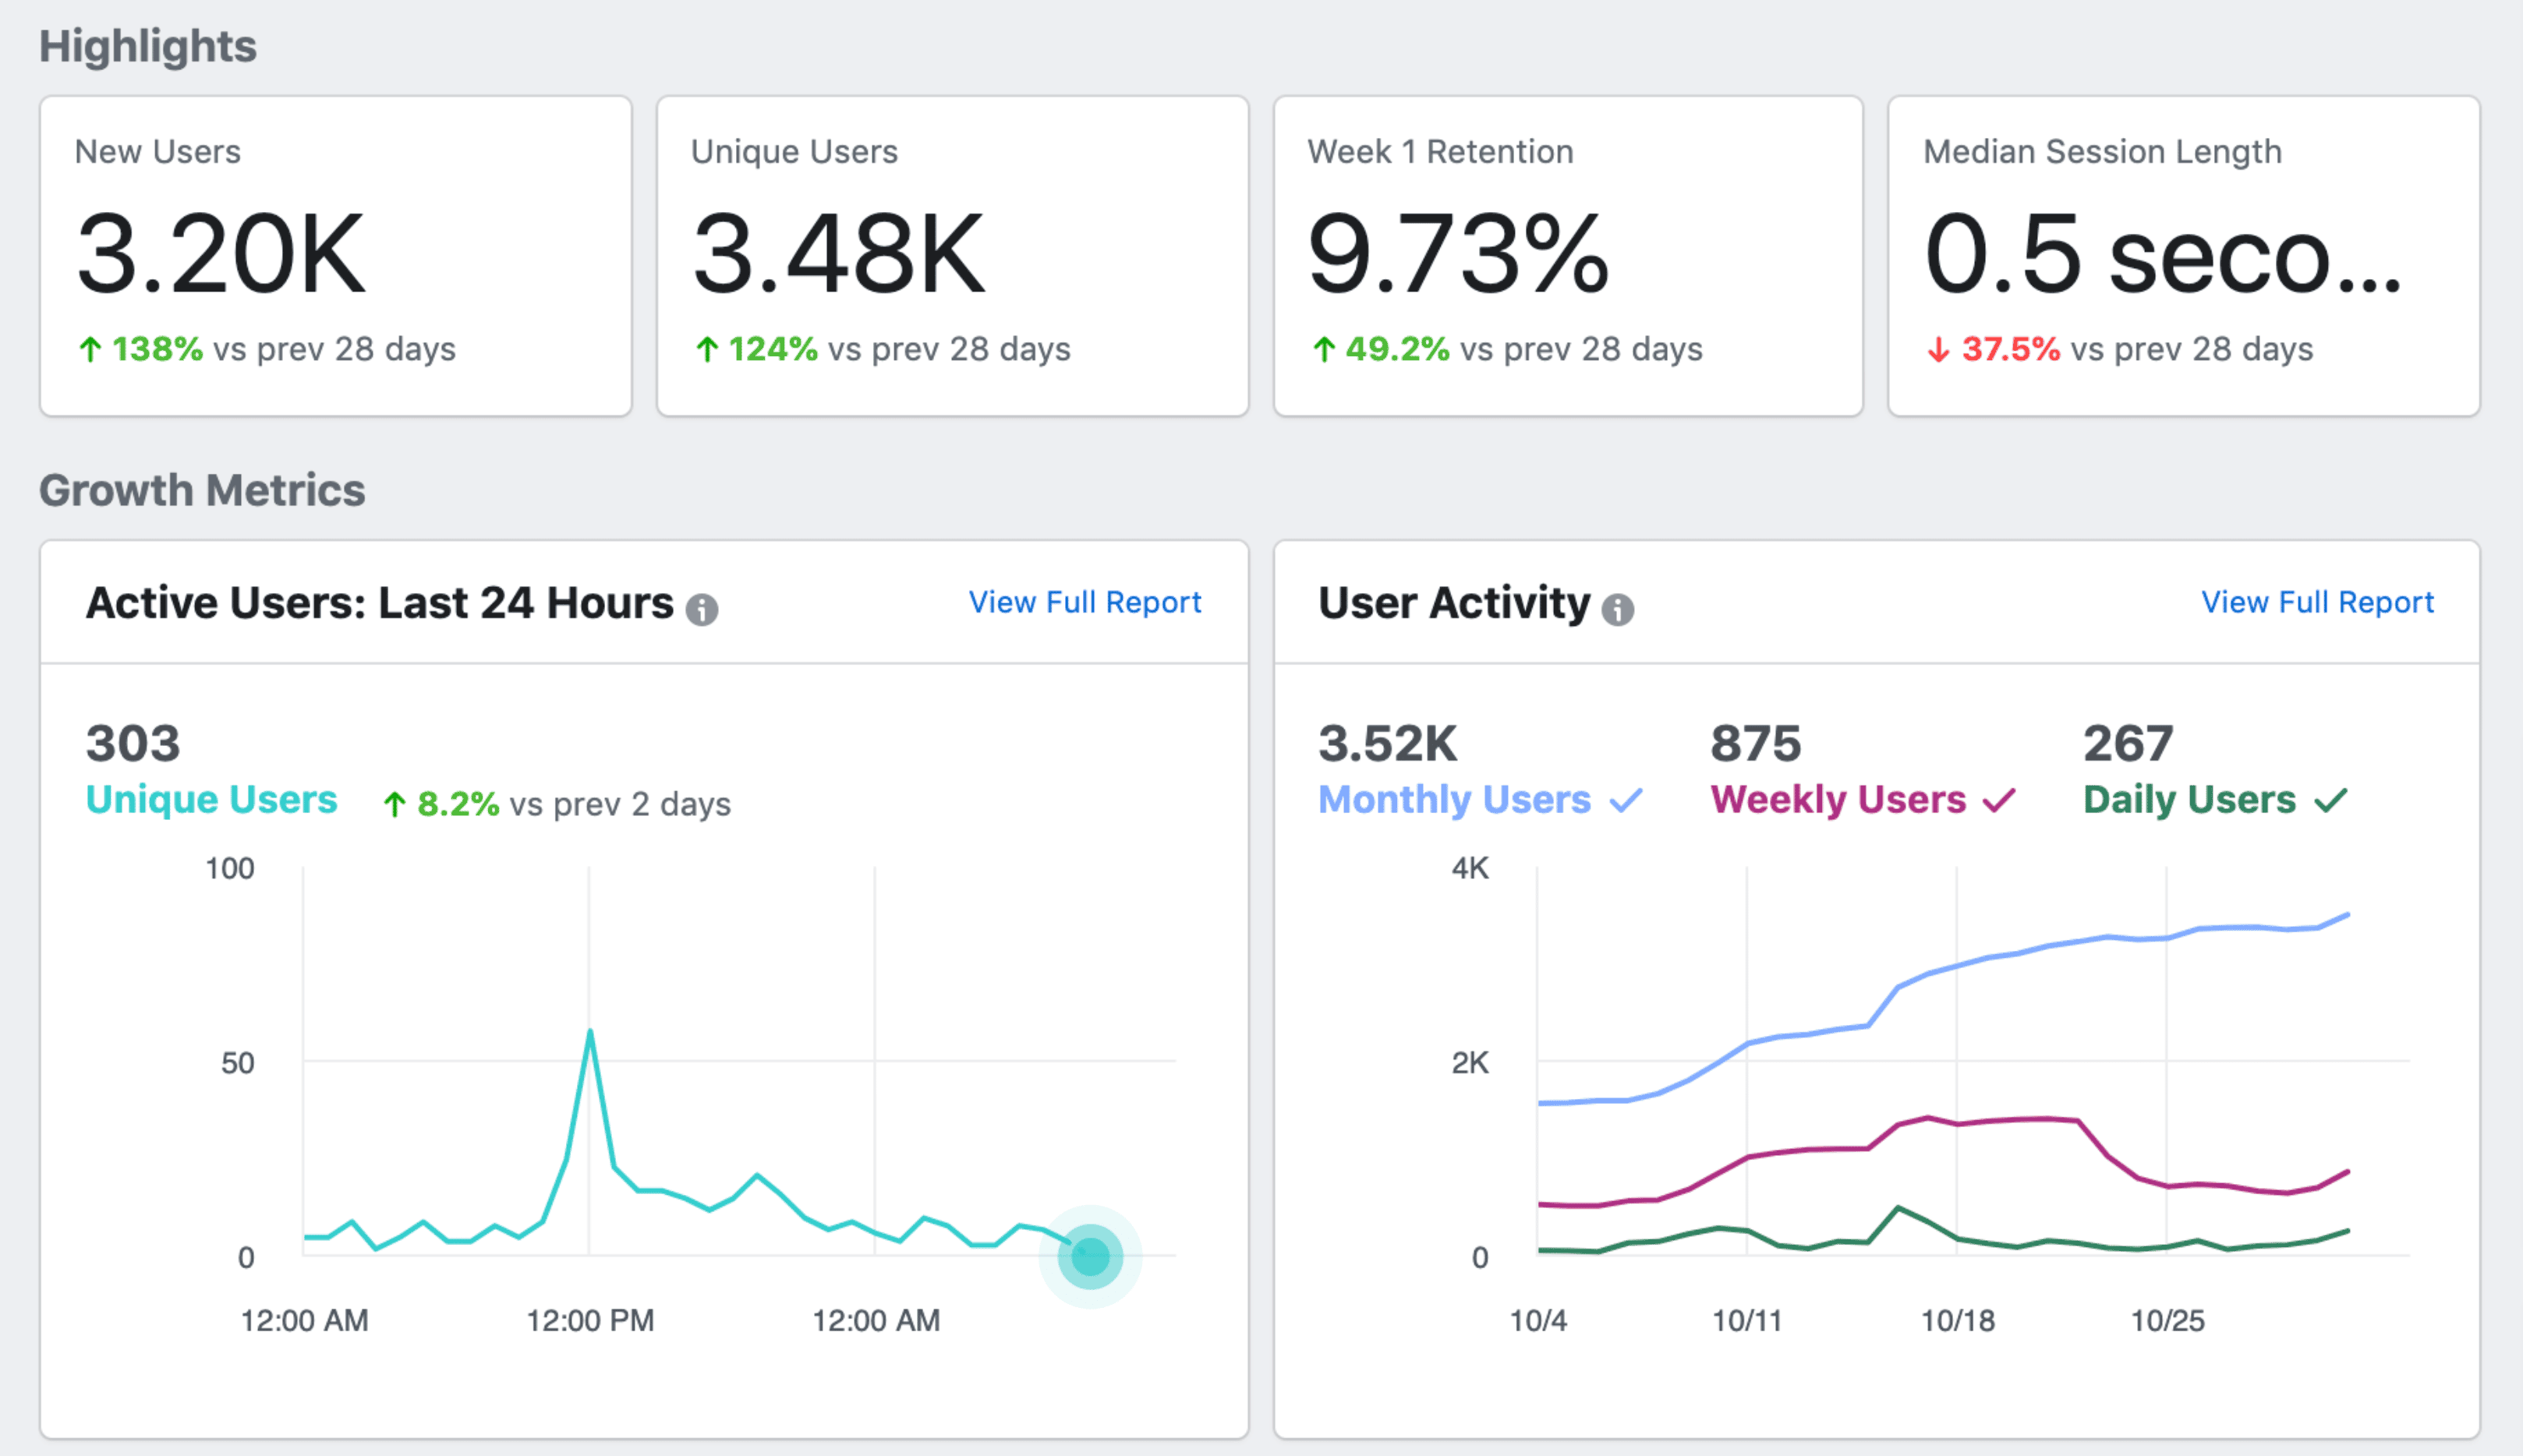This screenshot has width=2523, height=1456.
Task: Click the 267 daily users value
Action: [2128, 743]
